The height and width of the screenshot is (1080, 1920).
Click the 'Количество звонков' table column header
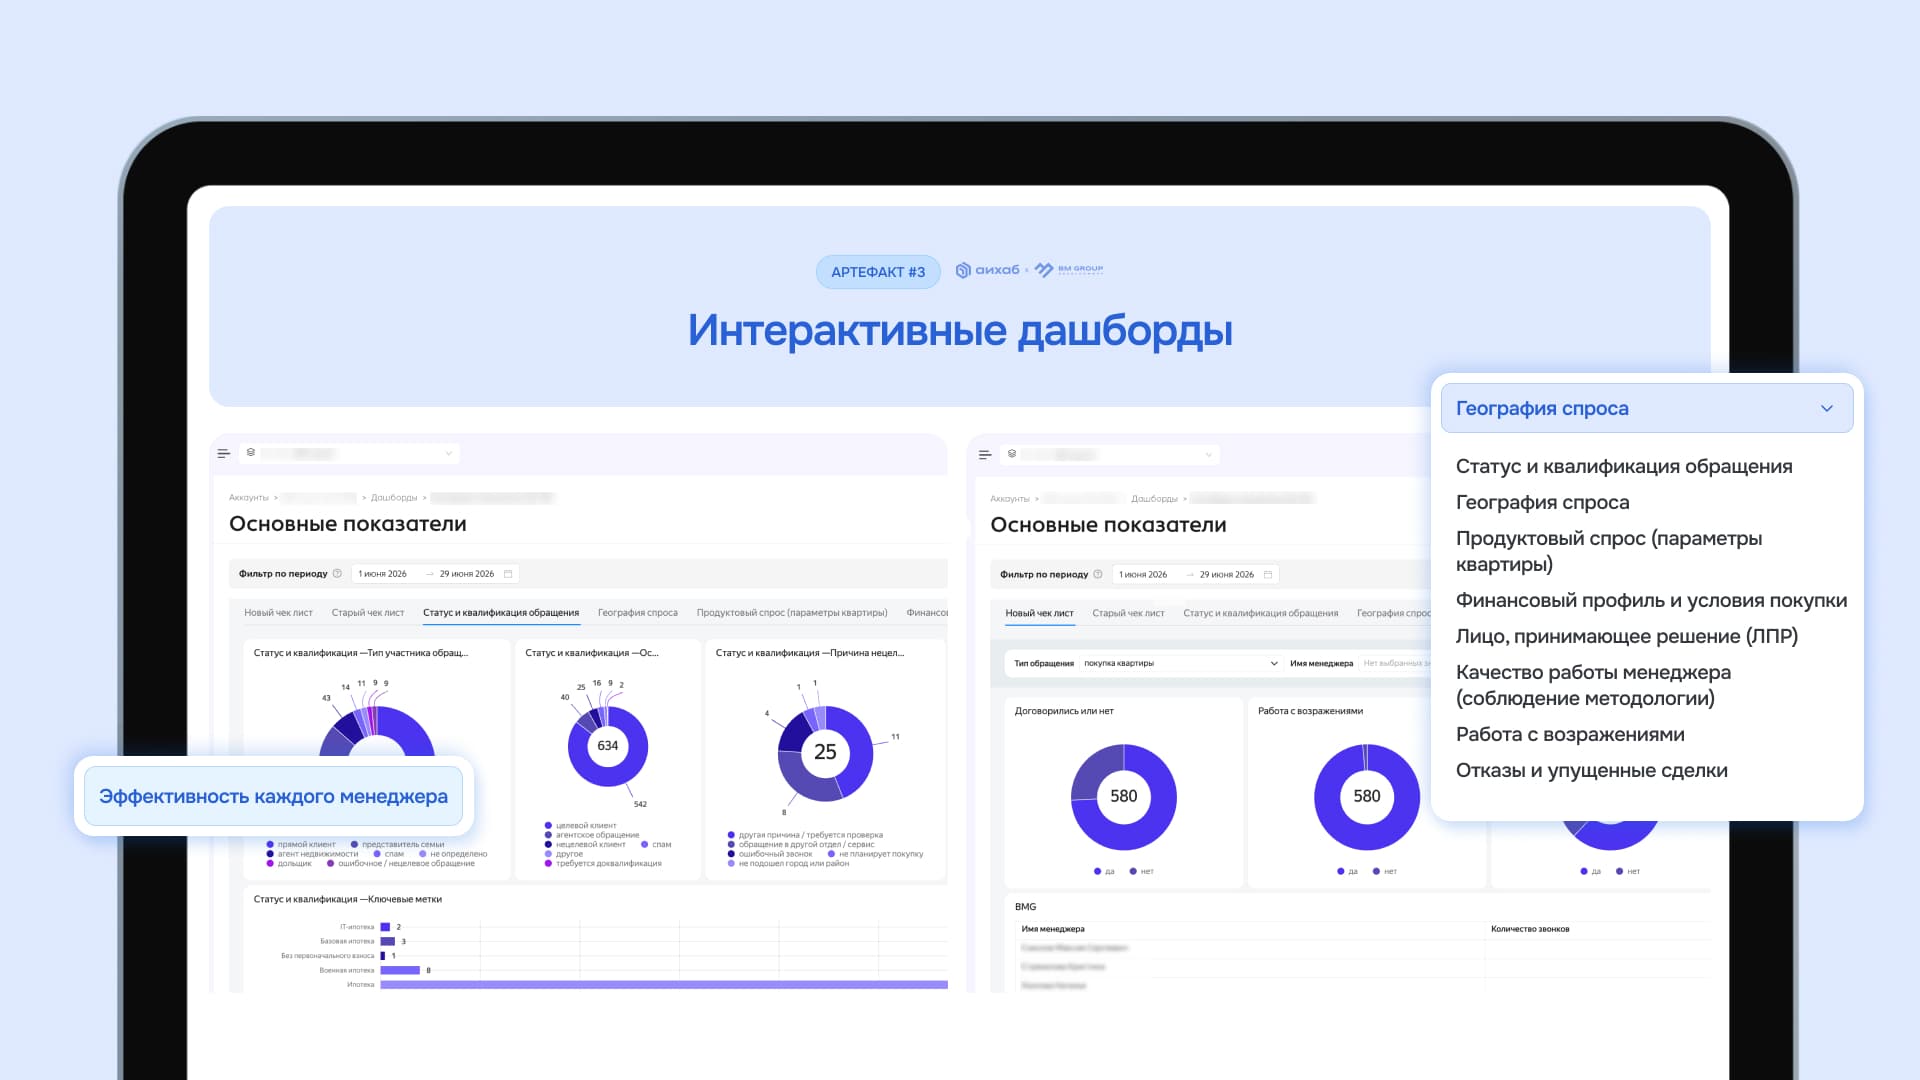(x=1530, y=929)
